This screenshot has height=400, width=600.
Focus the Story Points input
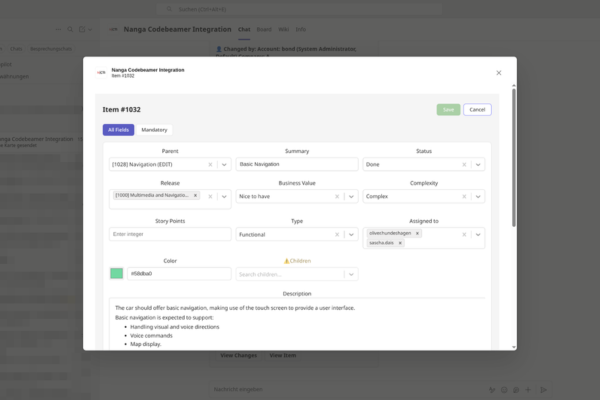(x=170, y=234)
